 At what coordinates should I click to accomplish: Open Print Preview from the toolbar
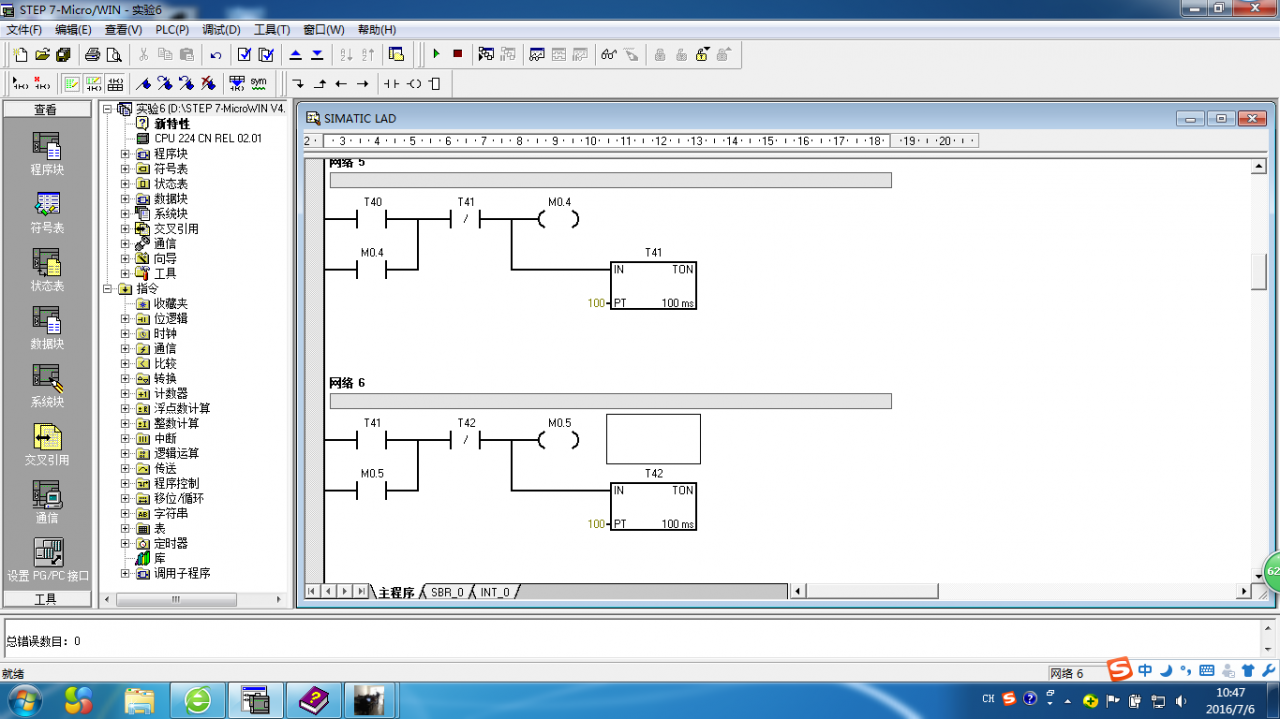point(115,54)
